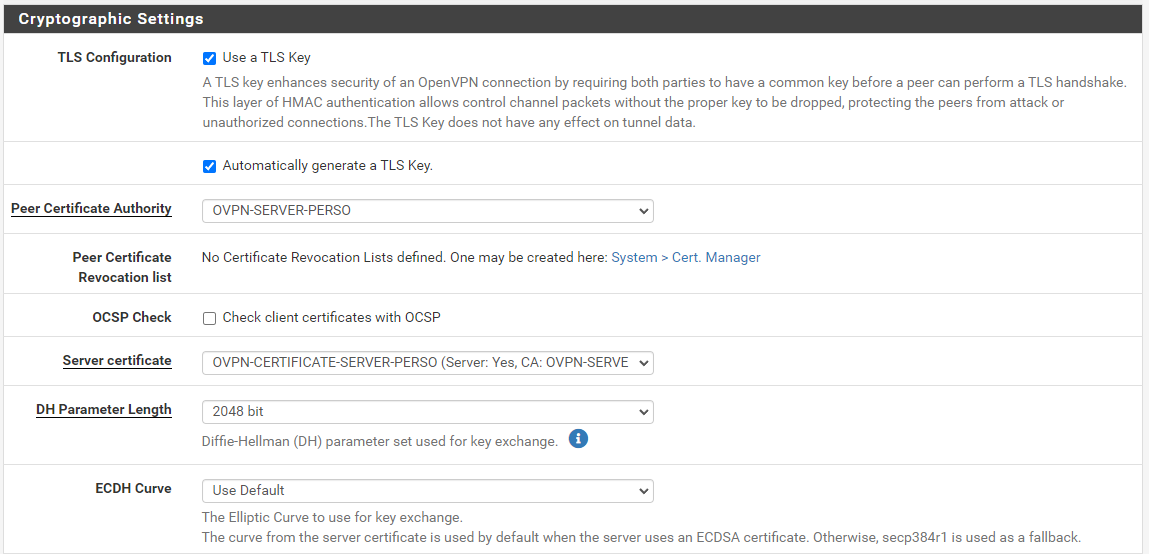Click the TLS key HMAC authentication help paragraph
Viewport: 1149px width, 554px height.
tap(664, 103)
